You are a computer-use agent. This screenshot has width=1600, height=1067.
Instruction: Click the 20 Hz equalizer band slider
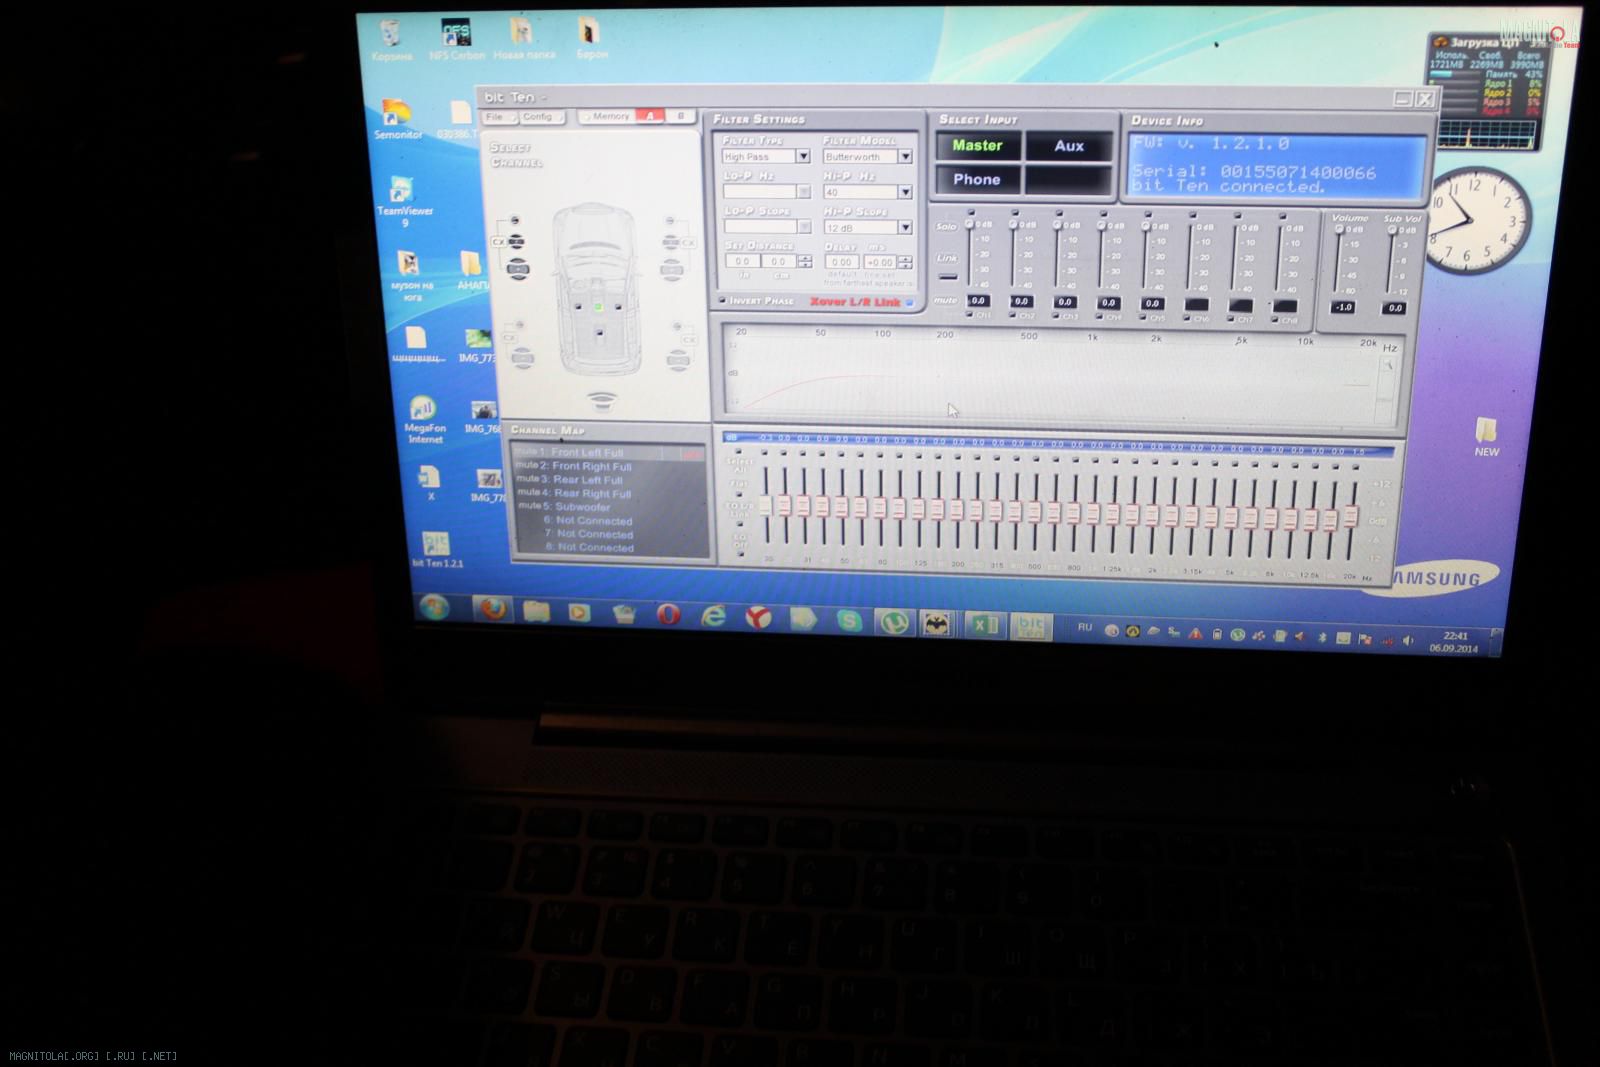pyautogui.click(x=765, y=505)
